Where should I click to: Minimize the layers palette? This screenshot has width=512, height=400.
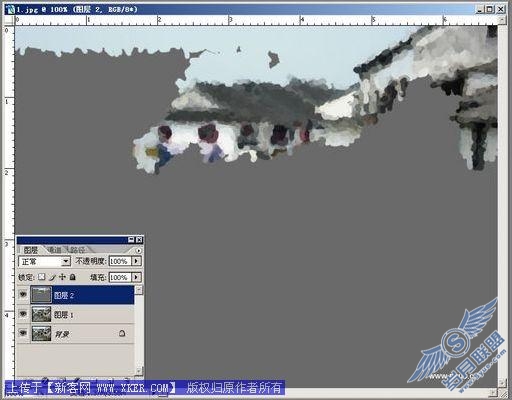click(131, 240)
